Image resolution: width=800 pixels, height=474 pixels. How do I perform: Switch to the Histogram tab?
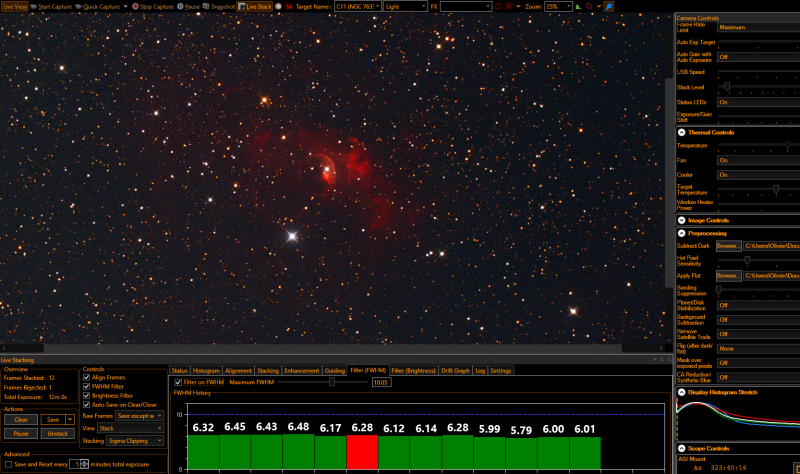tap(206, 371)
